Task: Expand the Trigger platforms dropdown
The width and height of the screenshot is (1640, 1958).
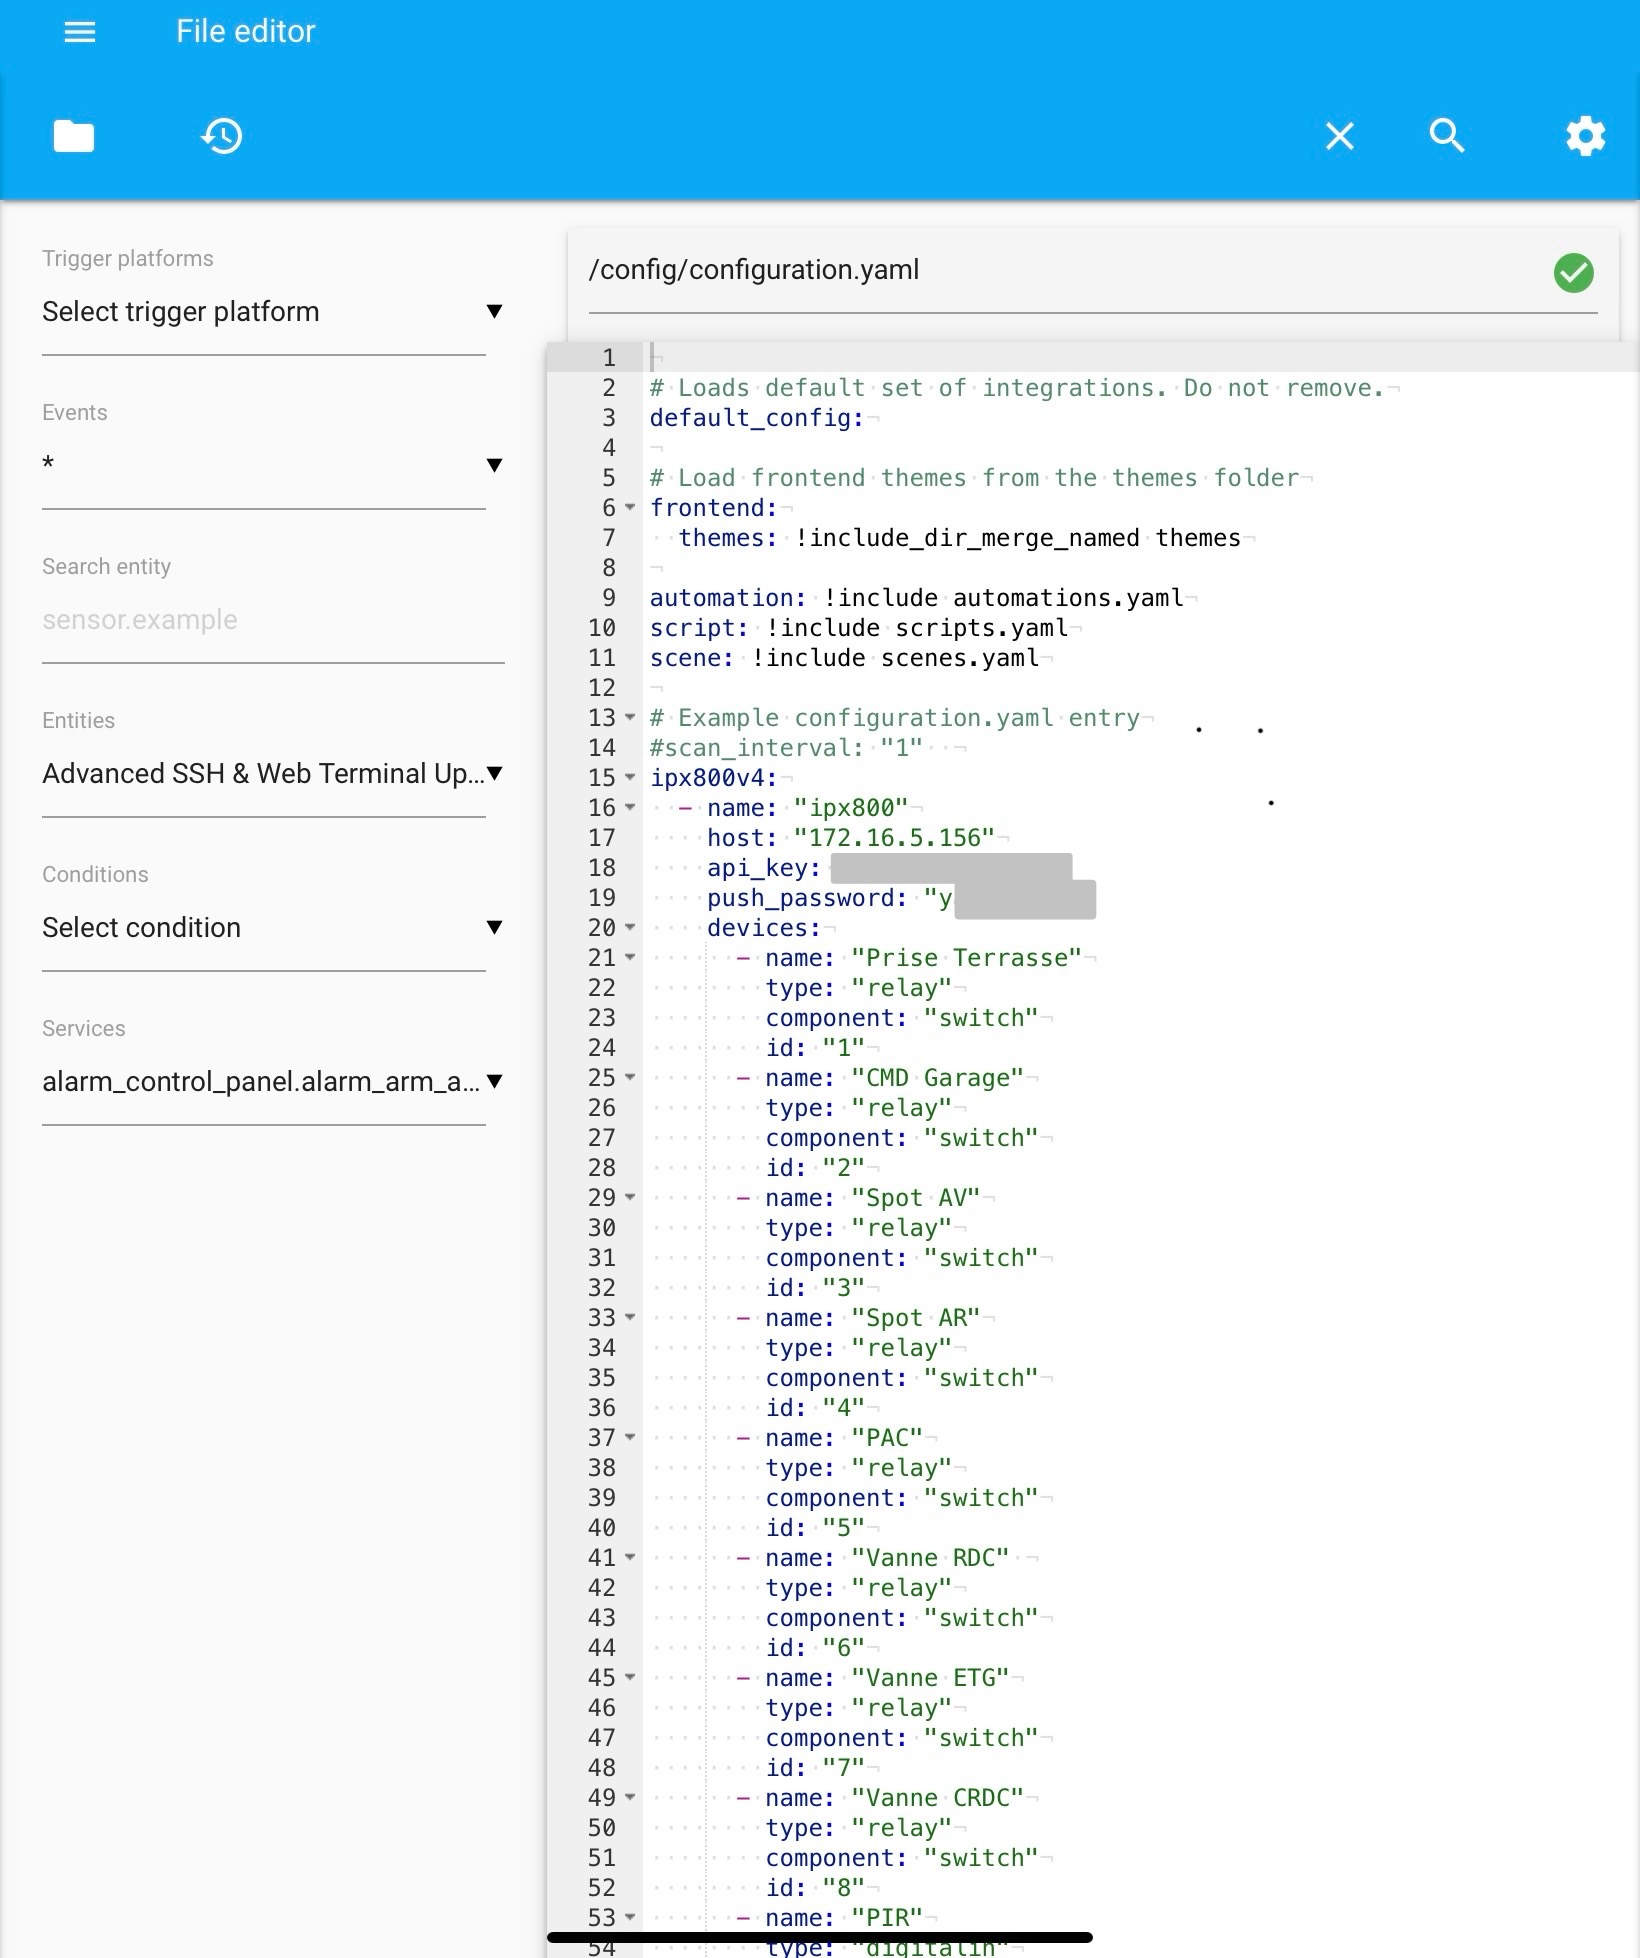Action: (x=270, y=312)
